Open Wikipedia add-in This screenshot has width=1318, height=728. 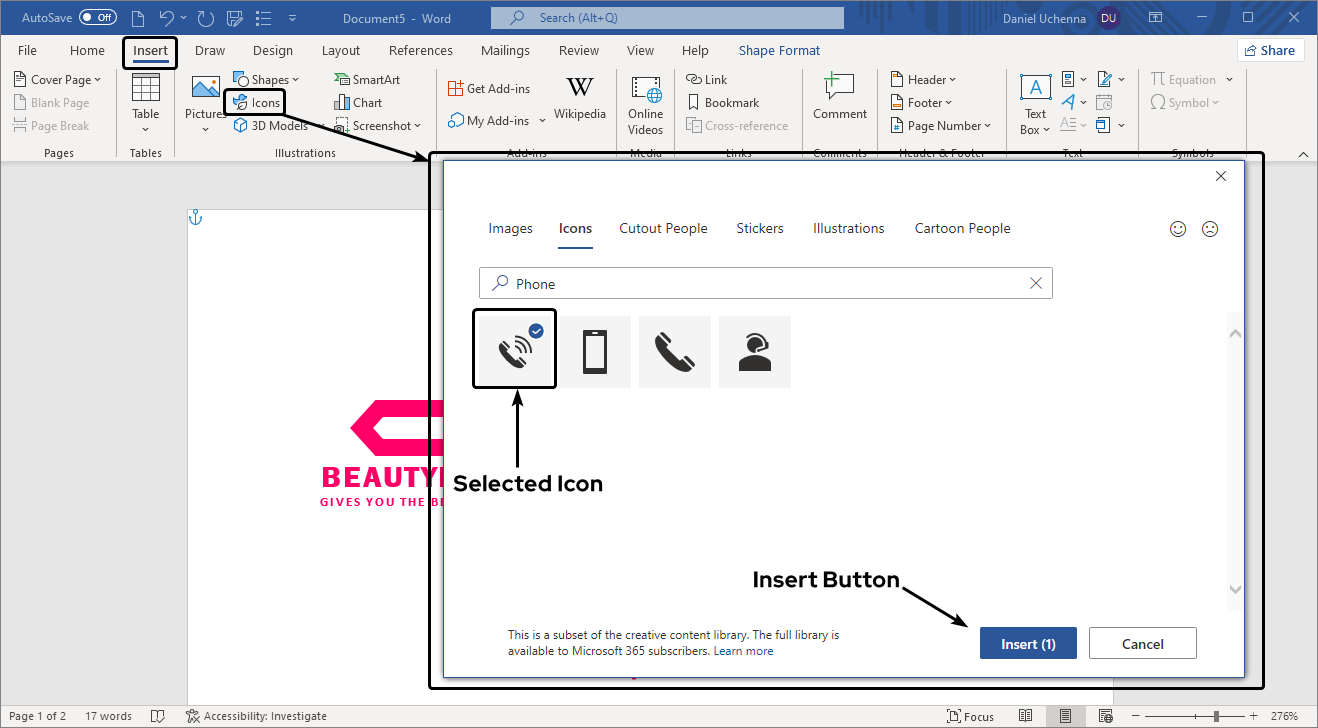[x=580, y=98]
